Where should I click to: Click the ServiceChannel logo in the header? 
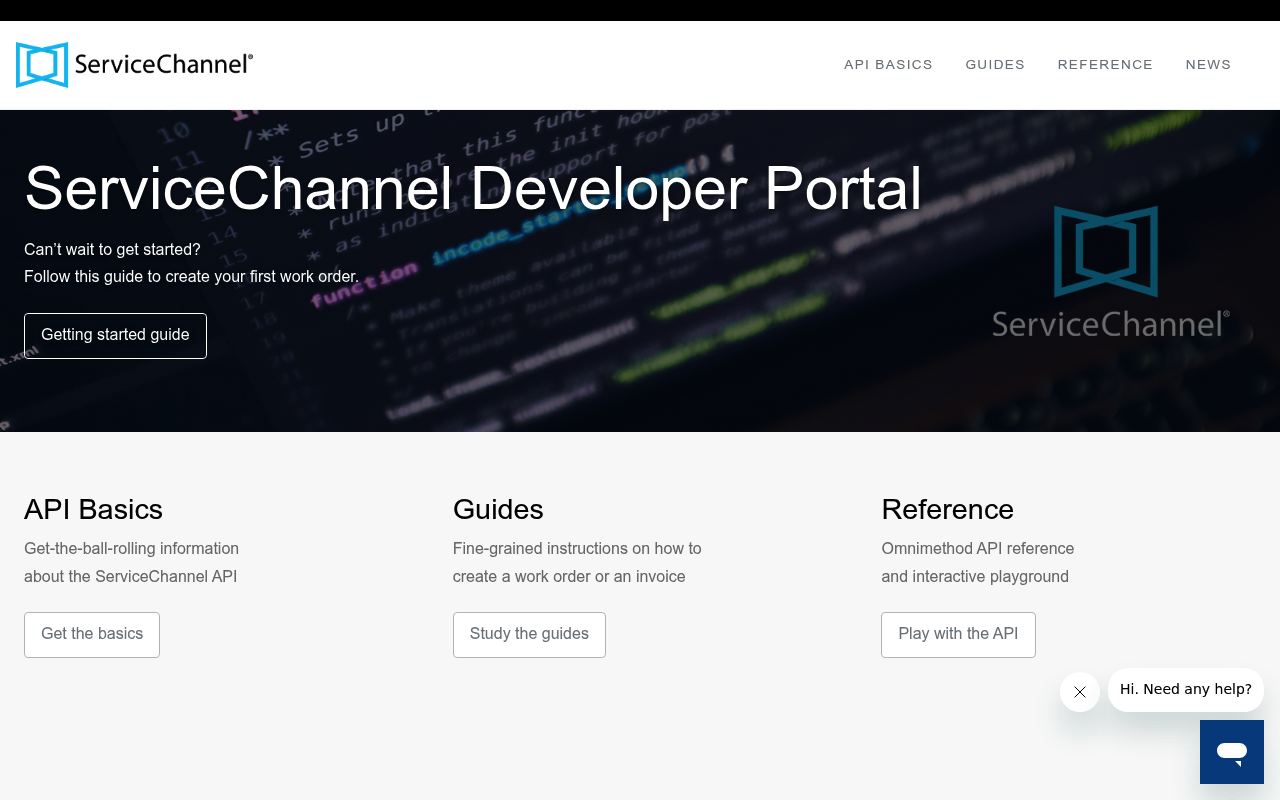coord(134,65)
